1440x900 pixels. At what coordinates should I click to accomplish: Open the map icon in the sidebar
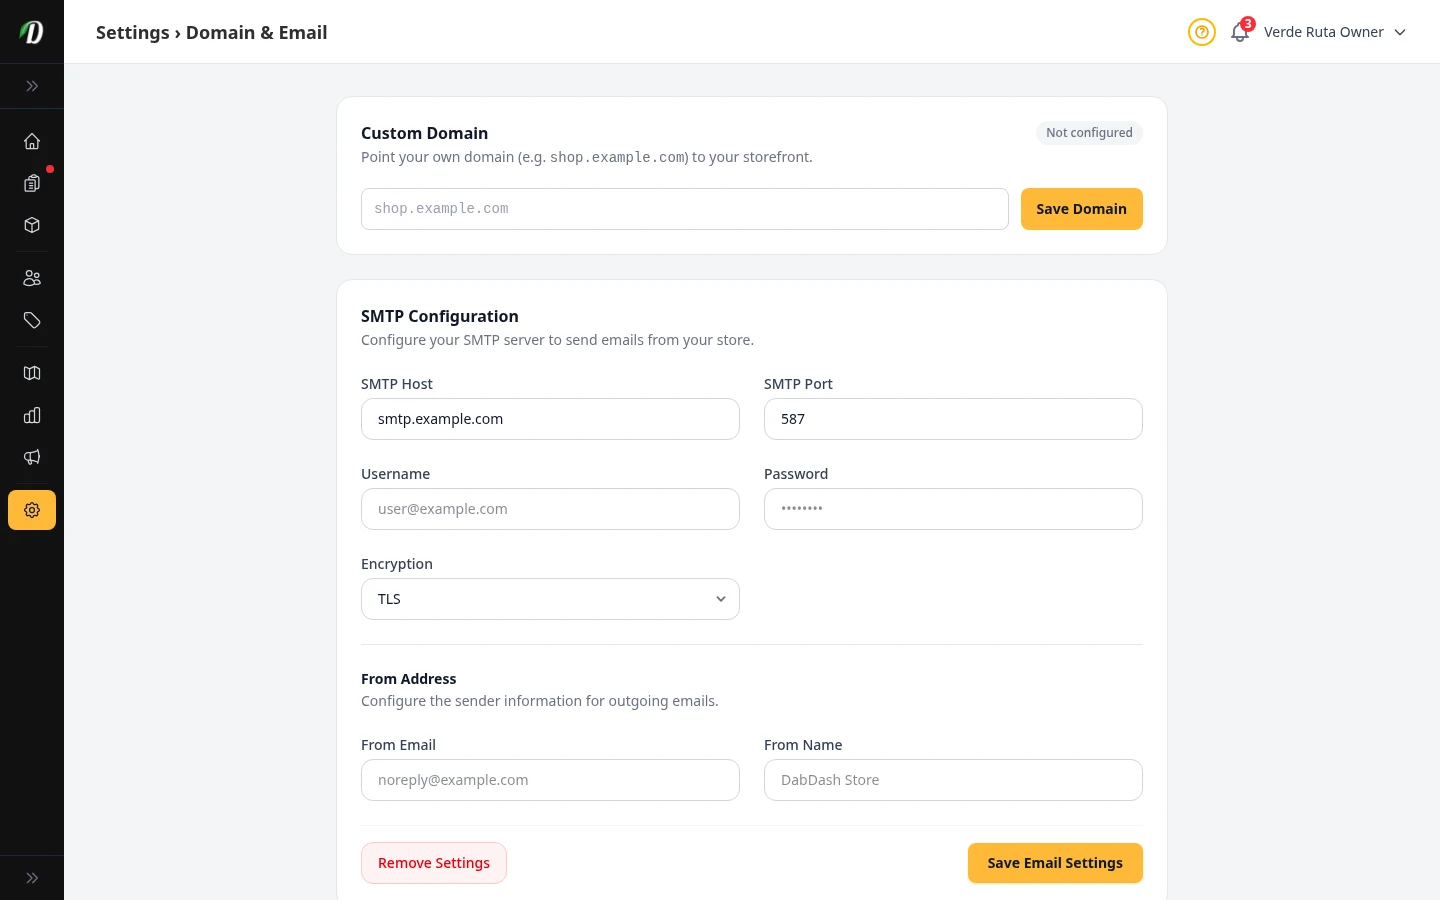32,373
